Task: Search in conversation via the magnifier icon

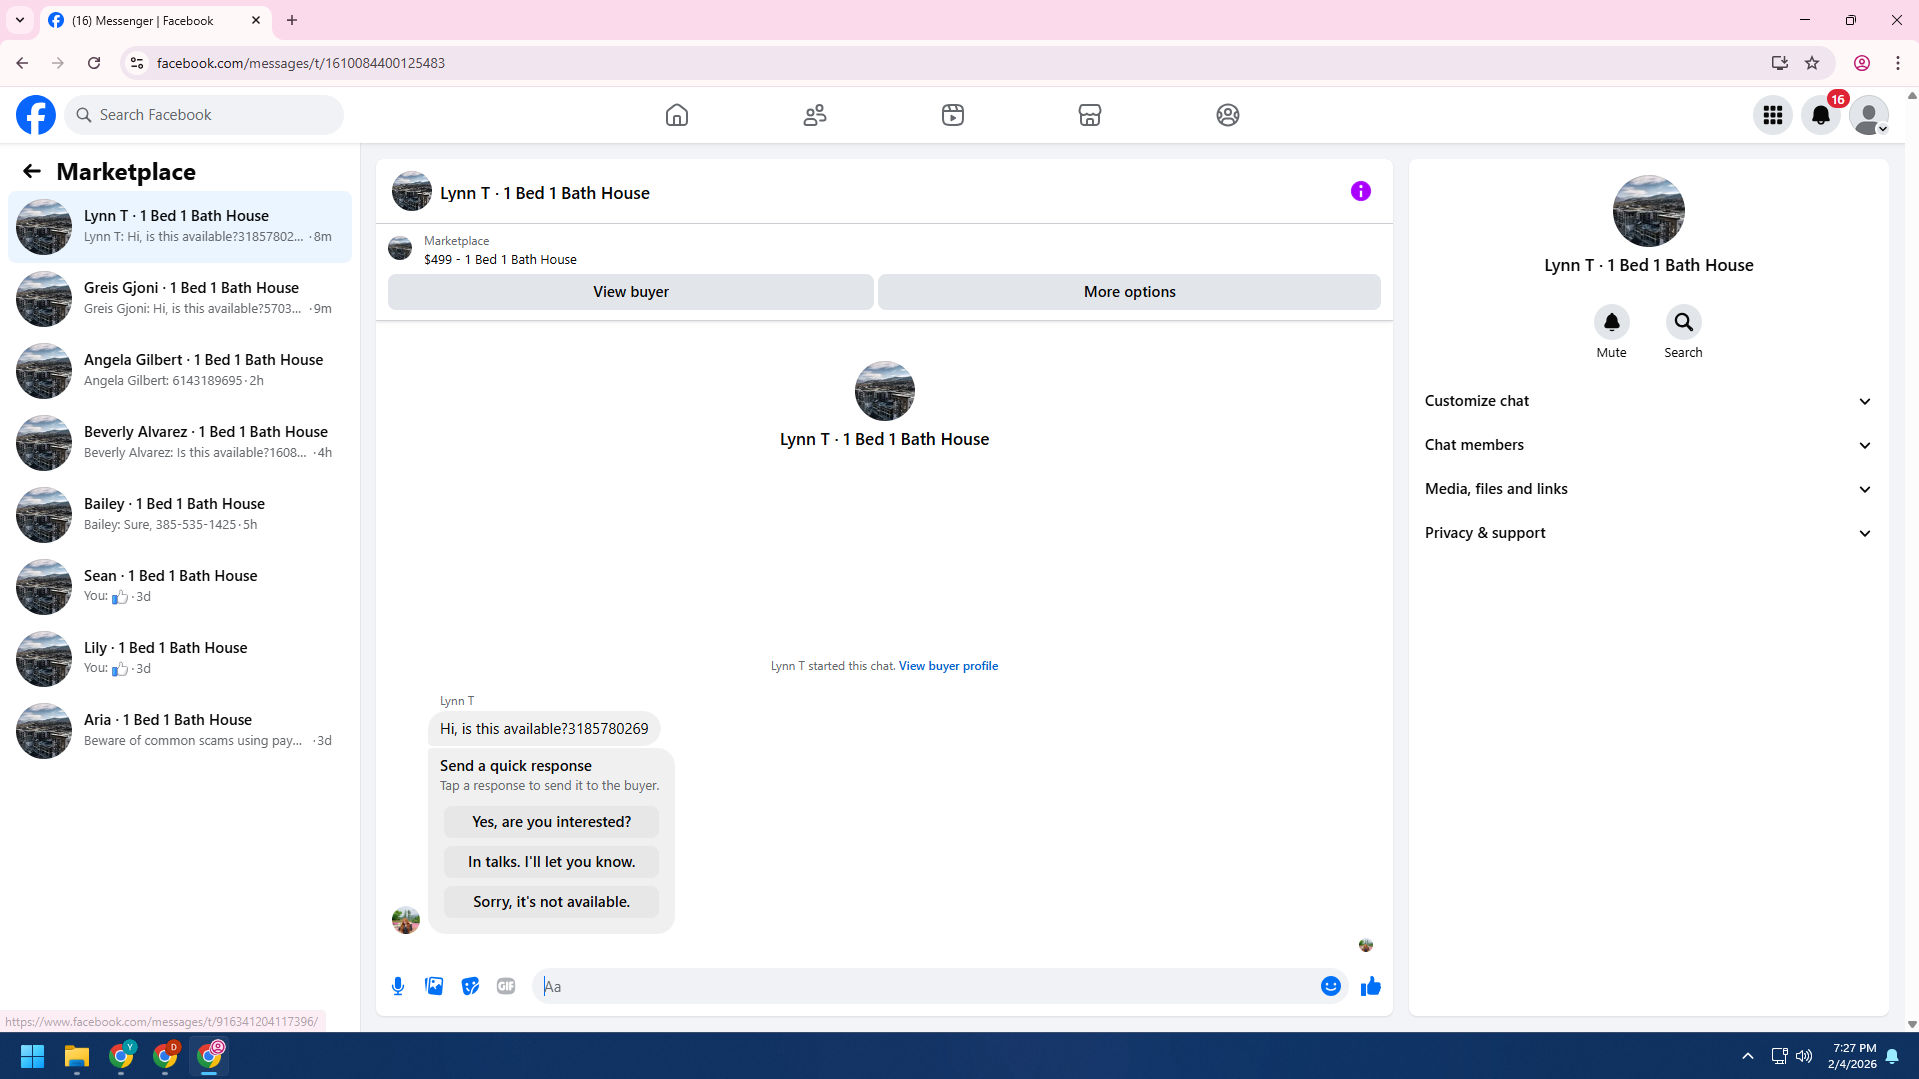Action: (1684, 322)
